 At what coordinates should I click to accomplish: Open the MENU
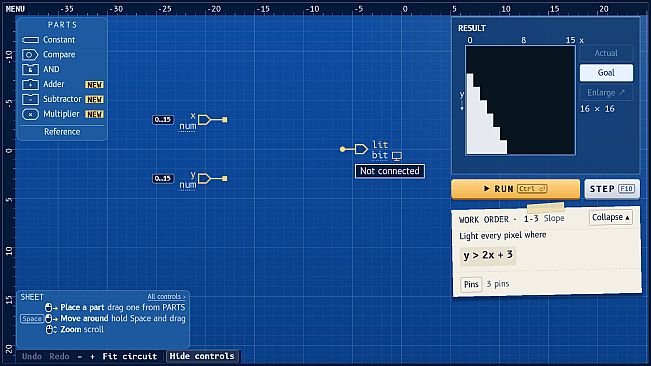coord(15,9)
